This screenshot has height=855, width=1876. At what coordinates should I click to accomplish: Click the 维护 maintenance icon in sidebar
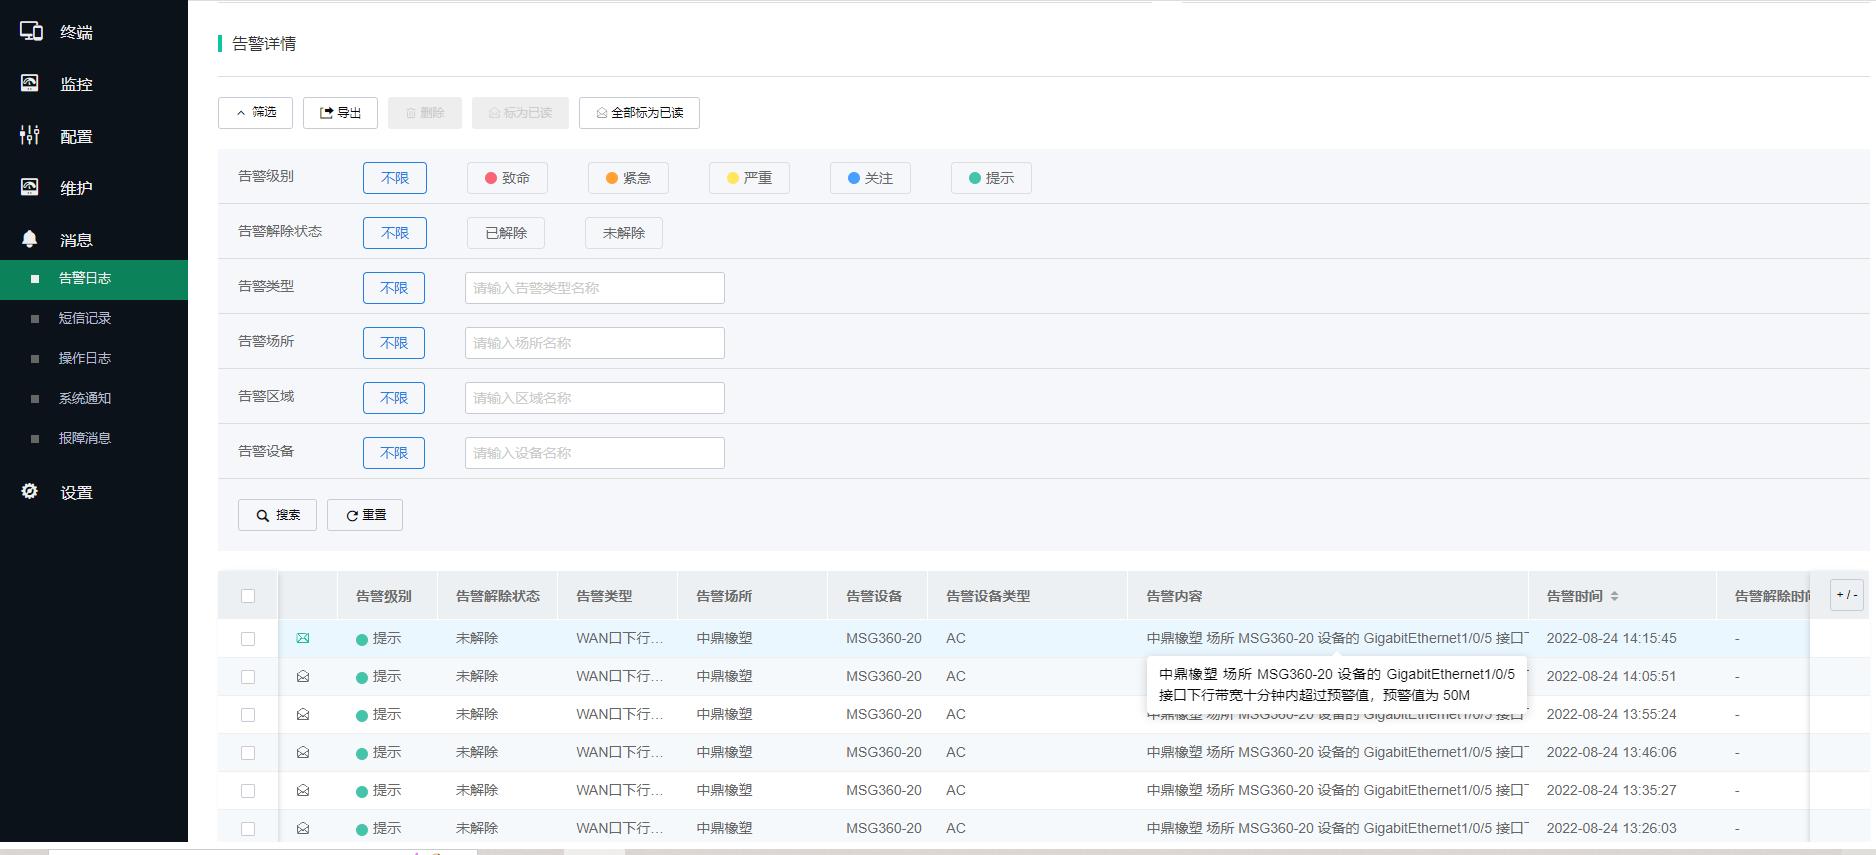[30, 188]
